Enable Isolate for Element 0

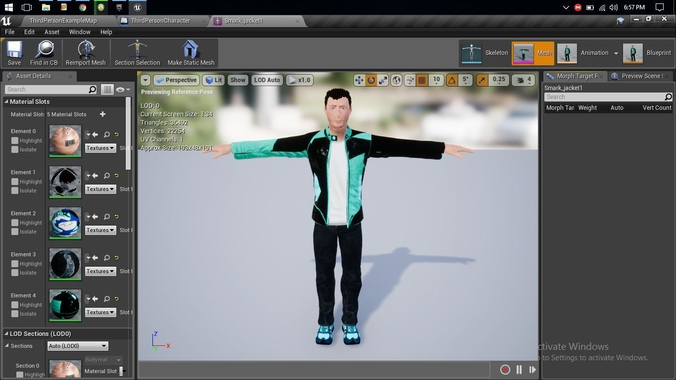(15, 150)
